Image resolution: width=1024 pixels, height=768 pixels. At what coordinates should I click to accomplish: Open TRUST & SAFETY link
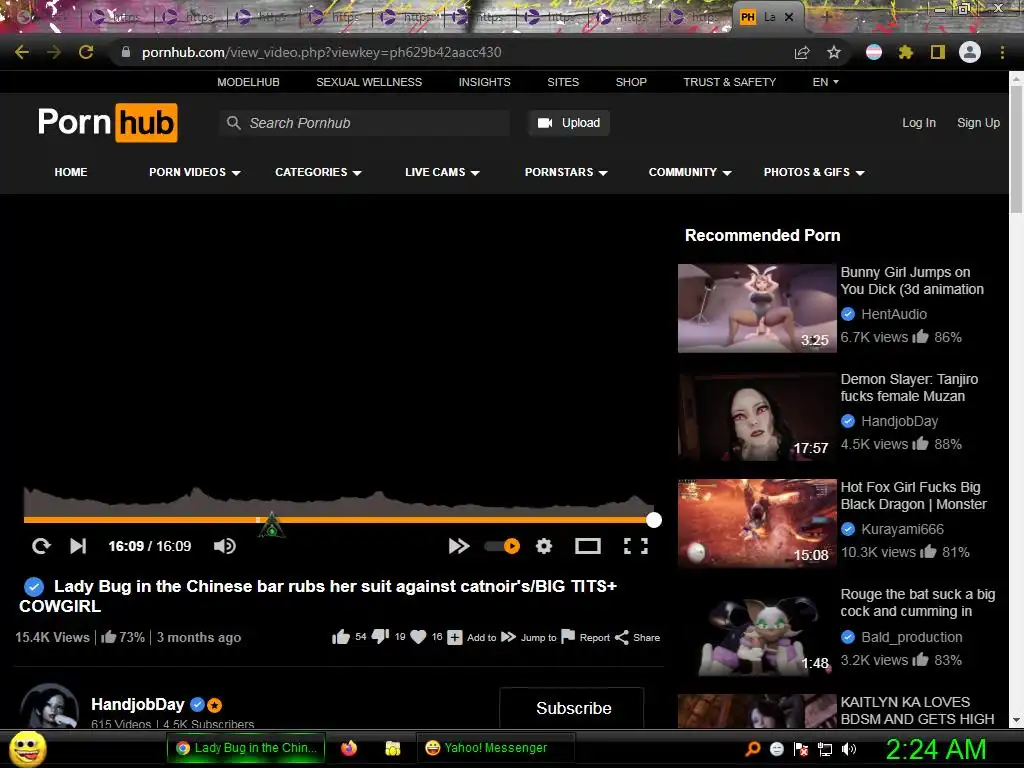[729, 82]
